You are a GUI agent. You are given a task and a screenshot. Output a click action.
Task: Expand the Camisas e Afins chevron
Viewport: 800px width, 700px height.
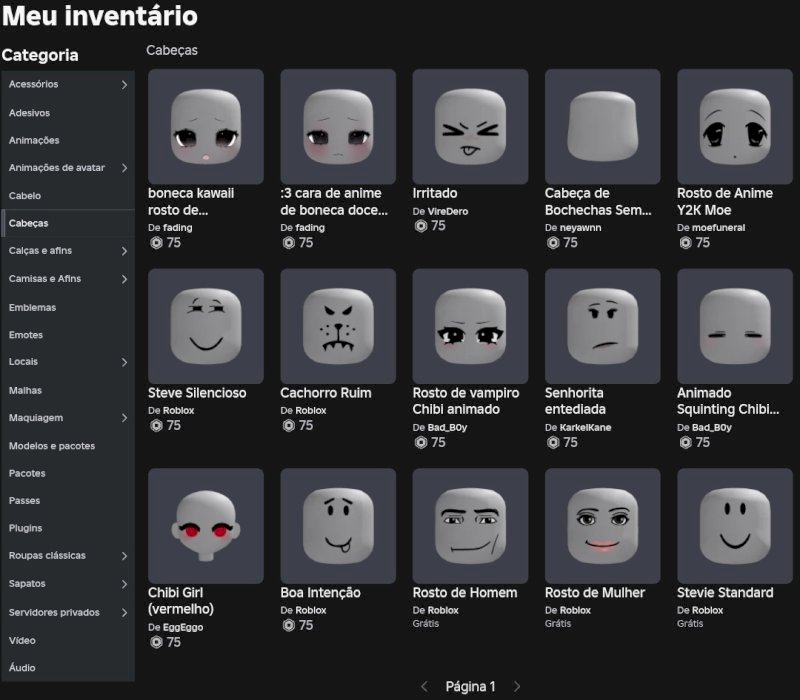pos(124,279)
